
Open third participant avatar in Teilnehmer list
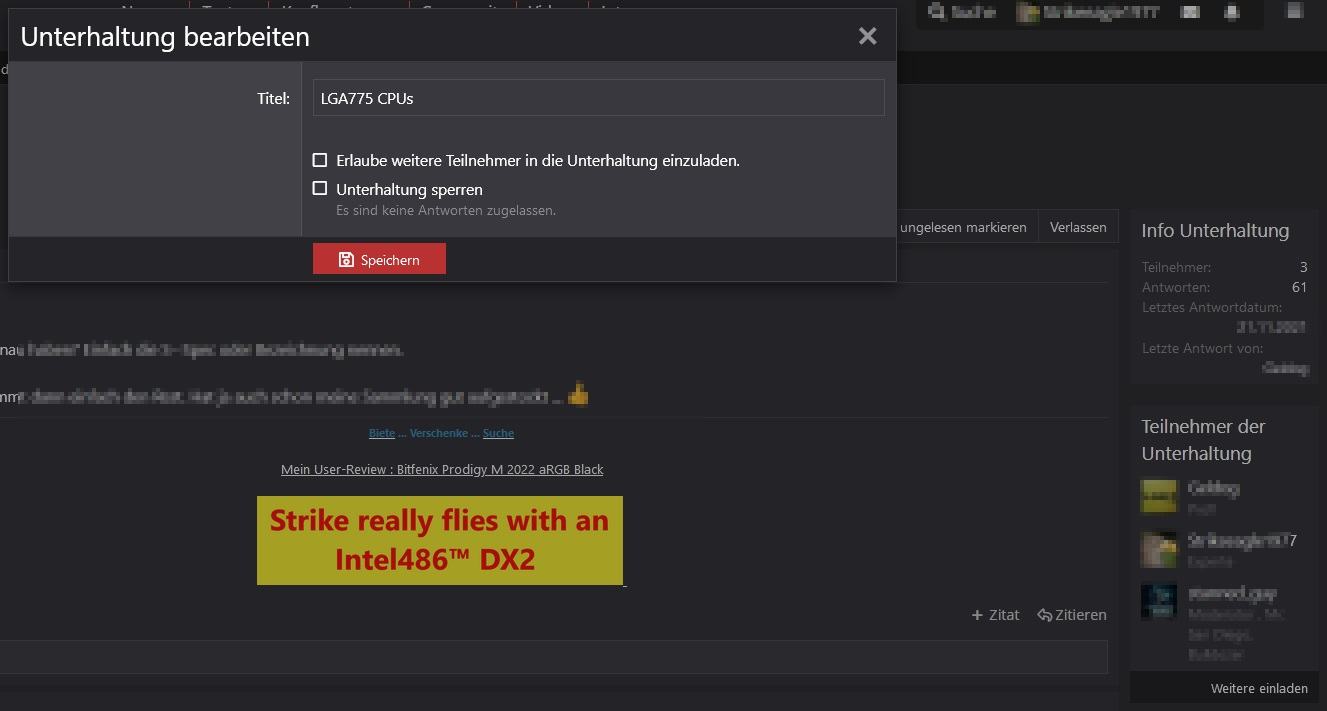tap(1159, 601)
